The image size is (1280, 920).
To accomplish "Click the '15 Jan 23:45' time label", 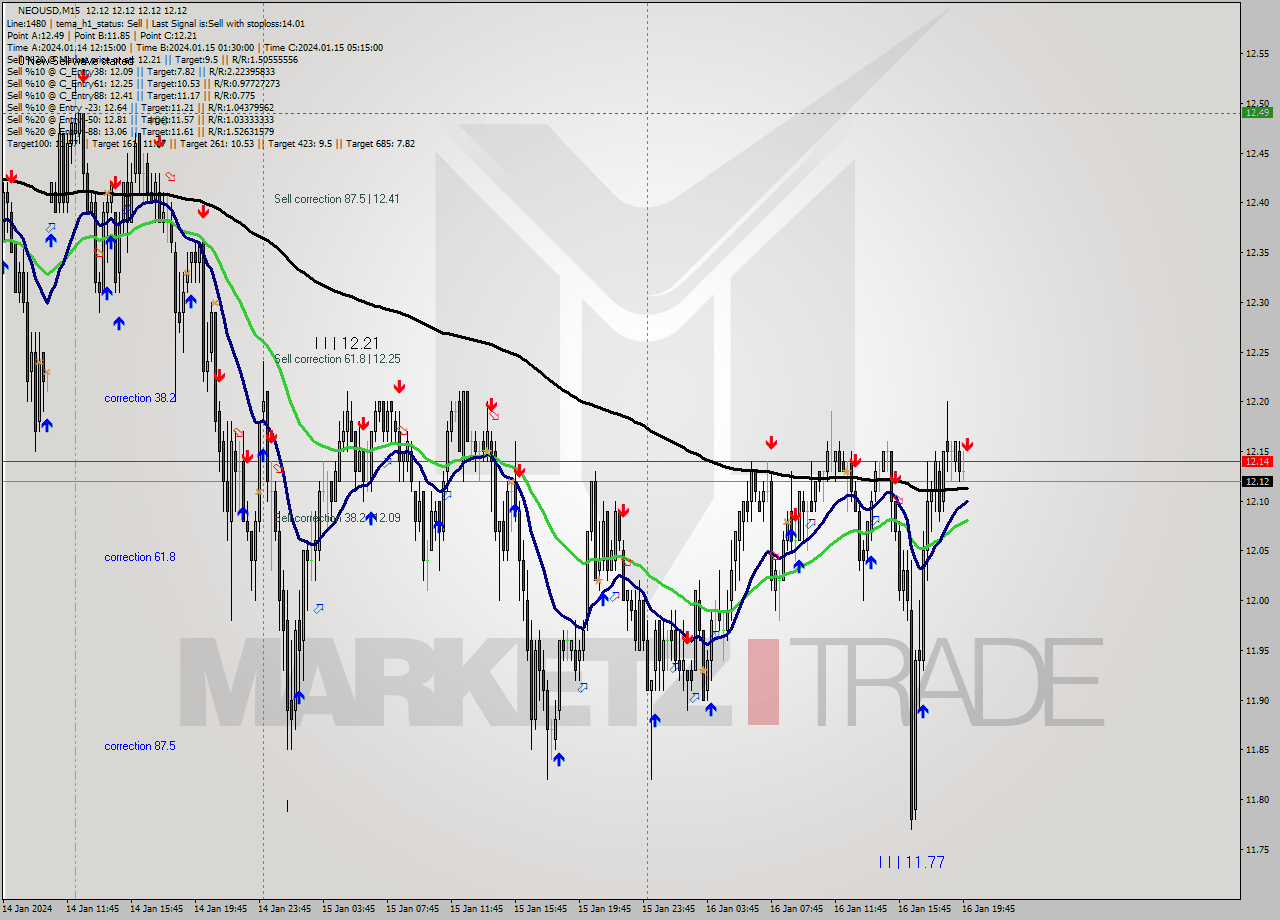I will 668,909.
